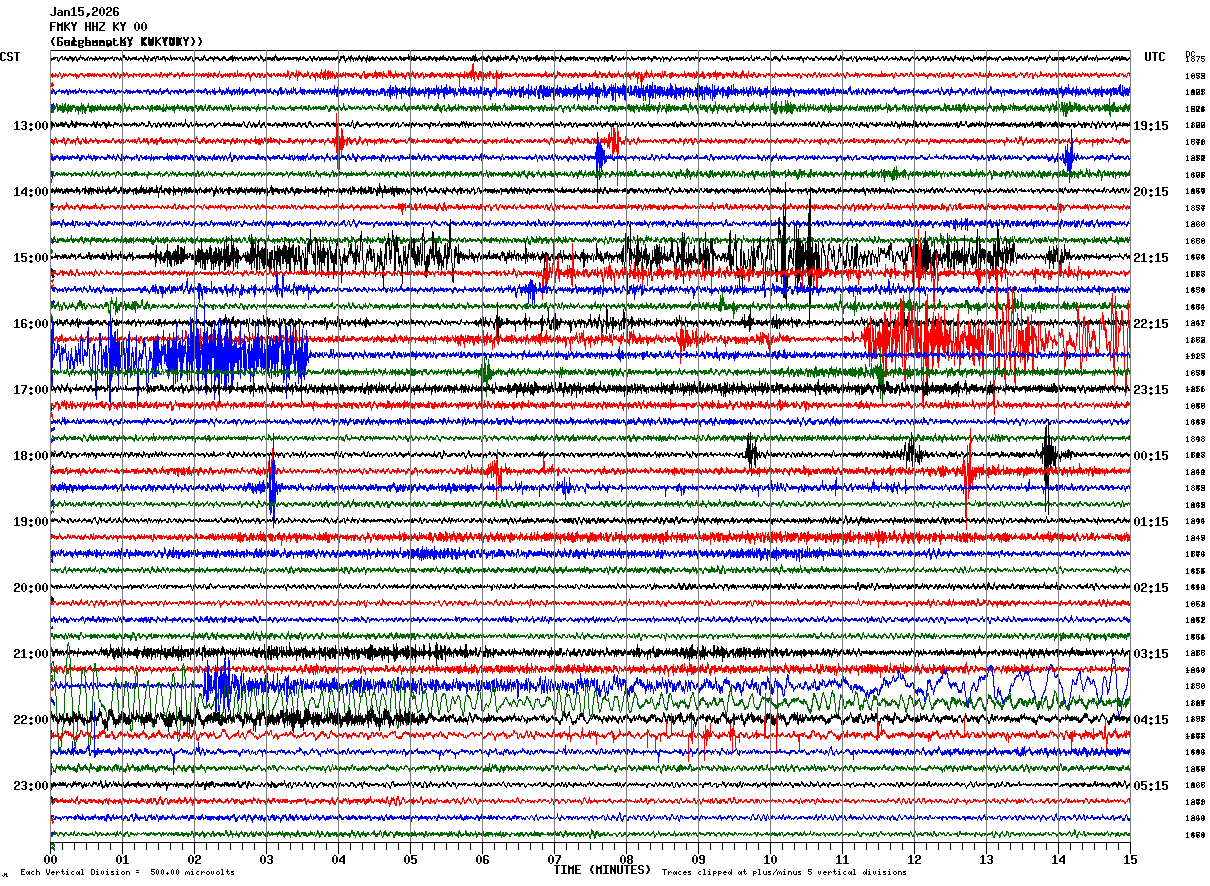Click the 04:15 UTC time label
Image resolution: width=1210 pixels, height=886 pixels.
(x=1151, y=720)
